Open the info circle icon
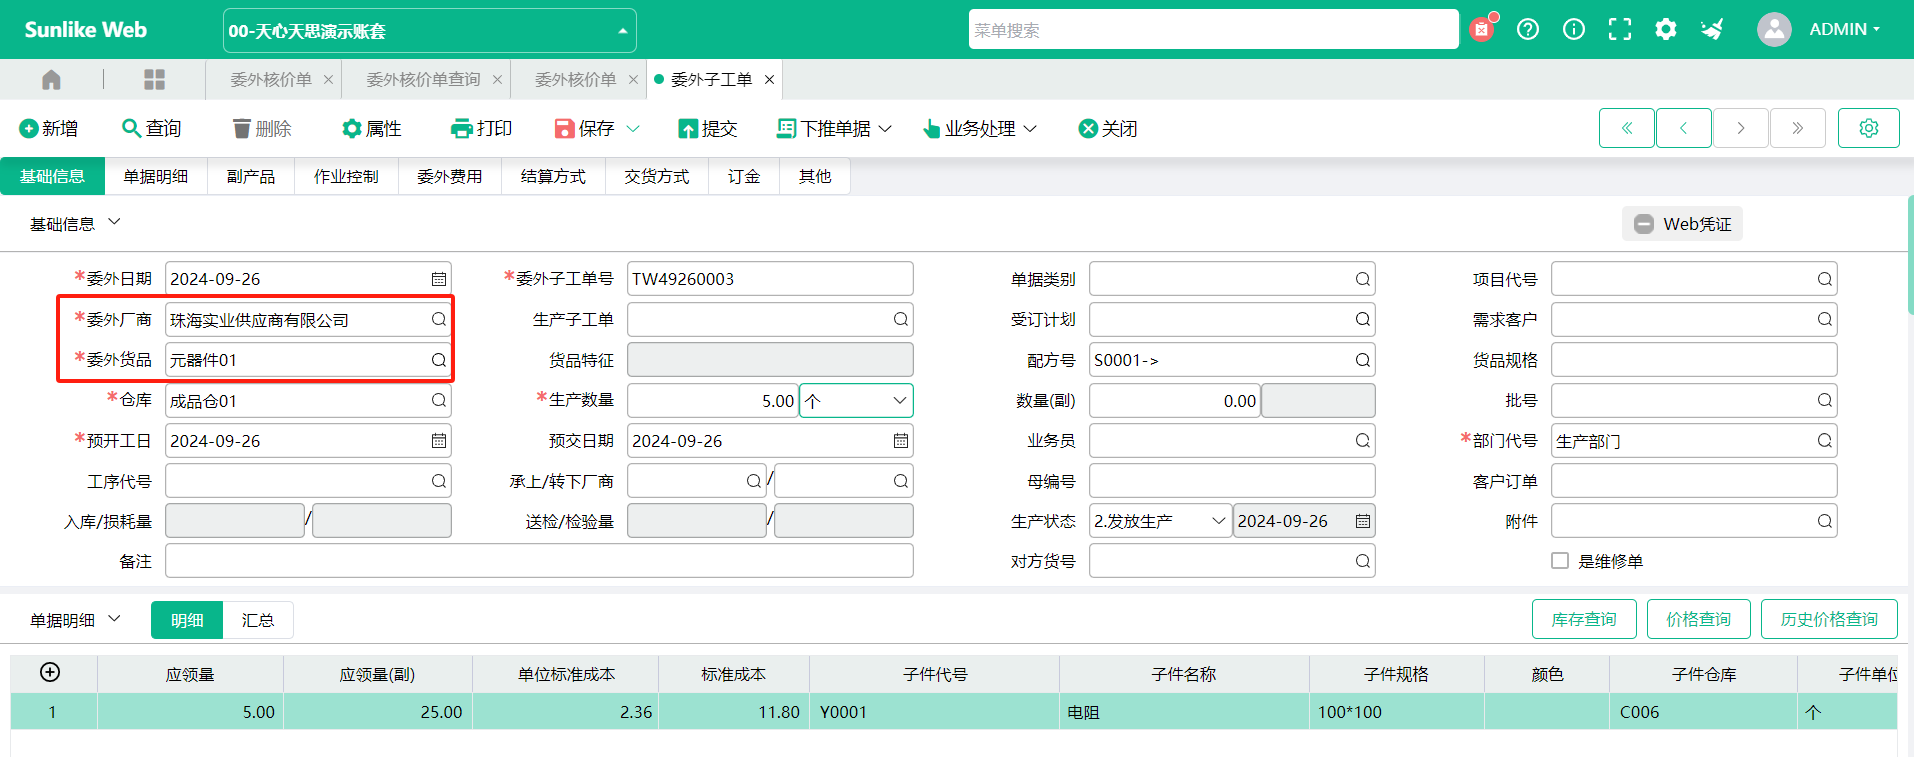The width and height of the screenshot is (1914, 757). pos(1574,29)
